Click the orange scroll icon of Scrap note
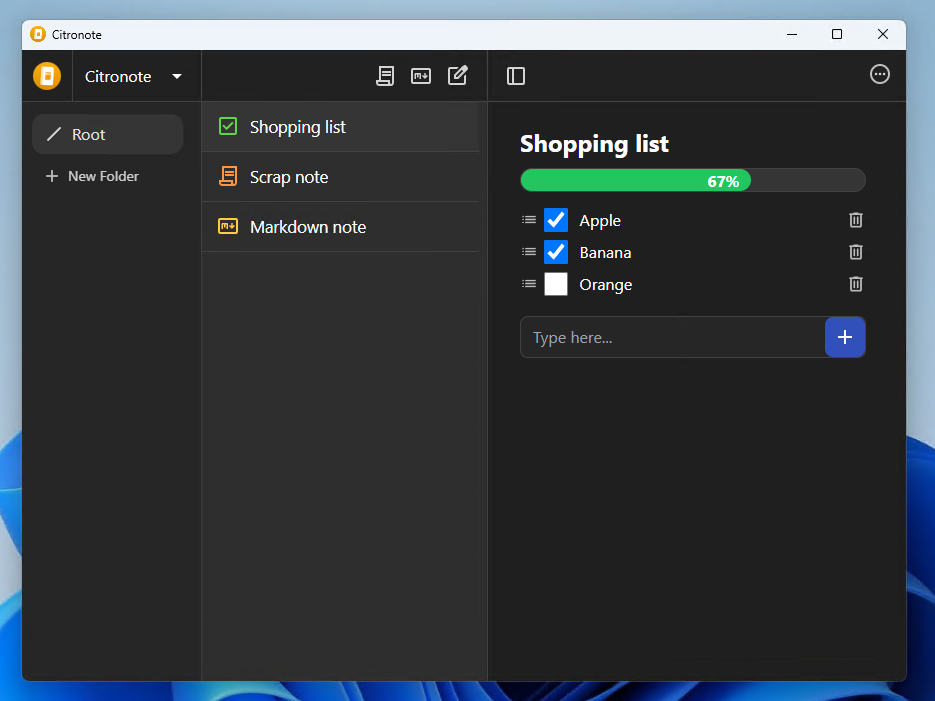 pos(228,176)
